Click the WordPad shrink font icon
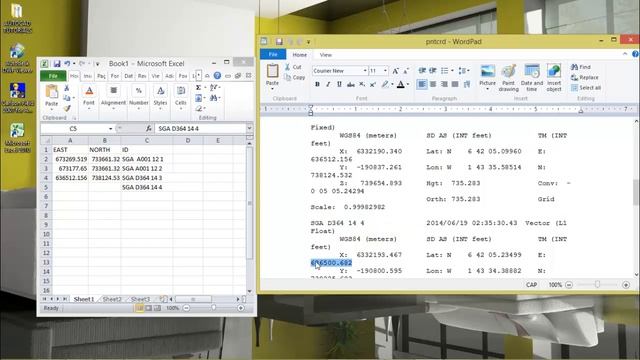Image resolution: width=640 pixels, height=360 pixels. [x=406, y=71]
